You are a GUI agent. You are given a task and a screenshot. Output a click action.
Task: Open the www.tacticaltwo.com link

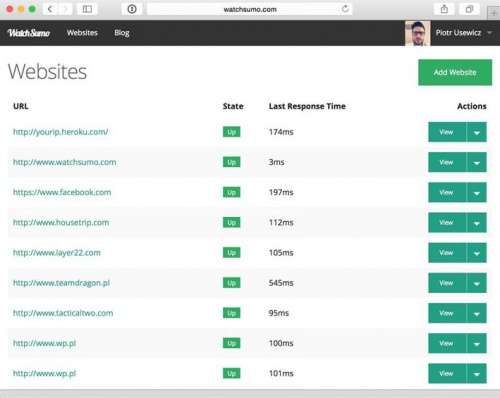[x=63, y=313]
